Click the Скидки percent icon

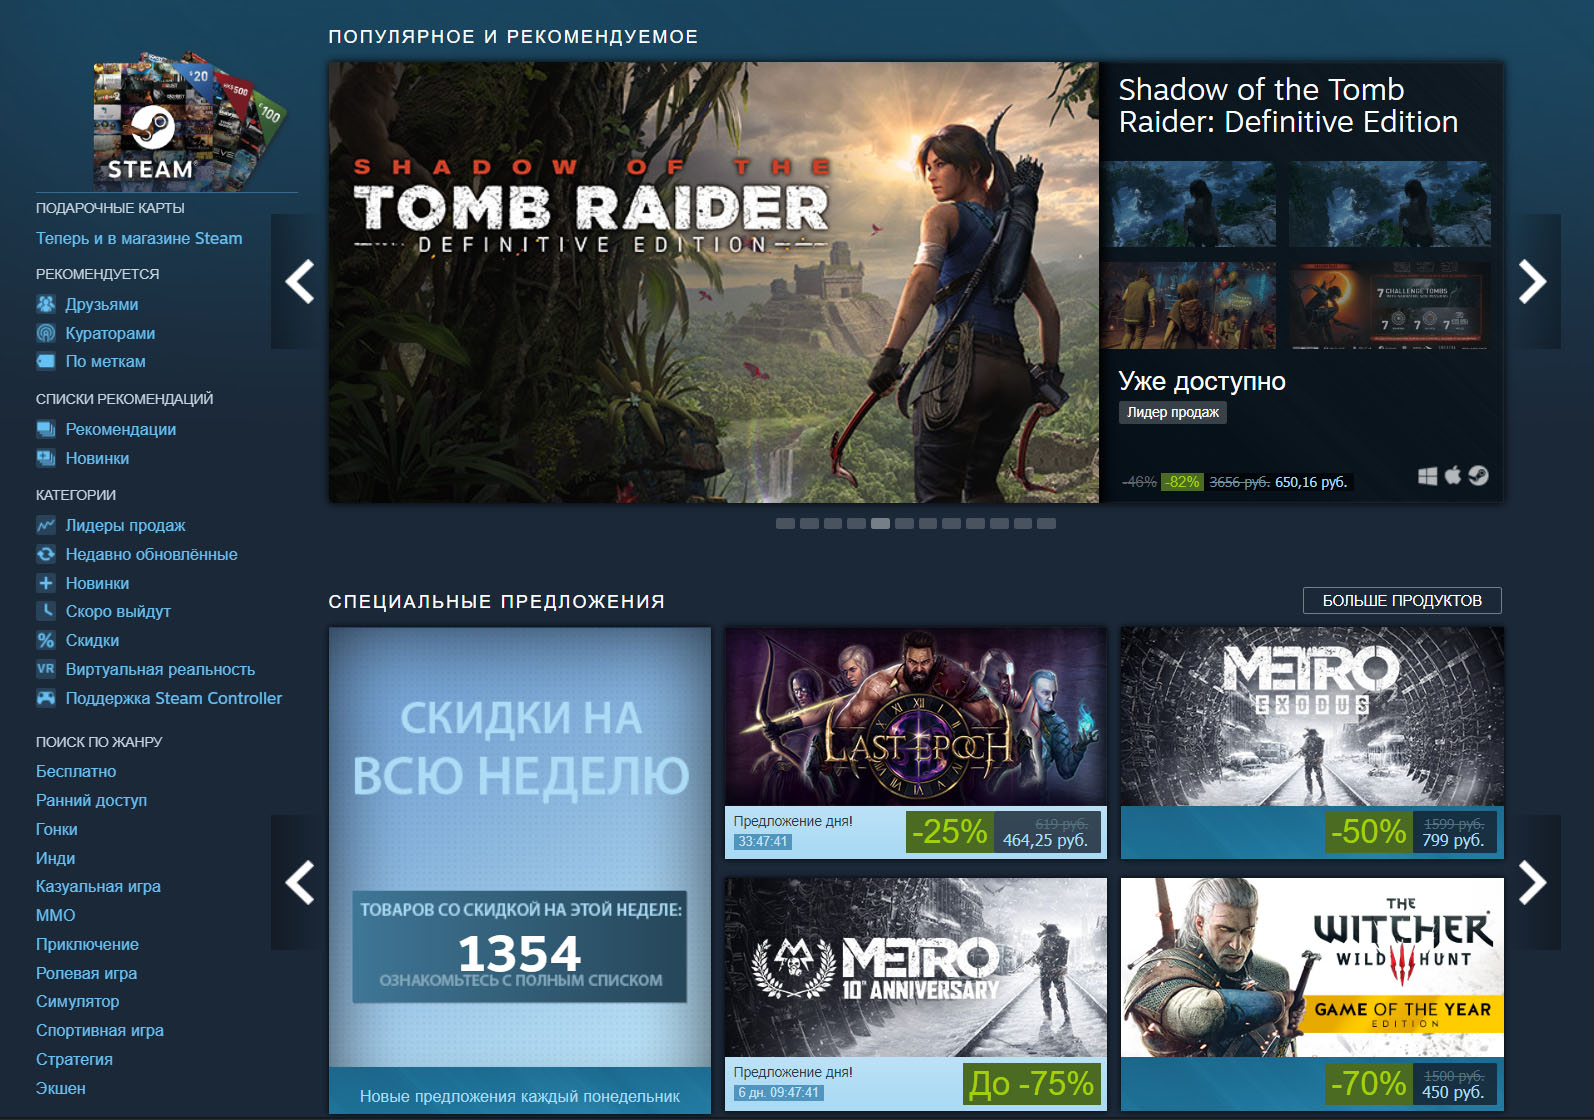[x=46, y=640]
